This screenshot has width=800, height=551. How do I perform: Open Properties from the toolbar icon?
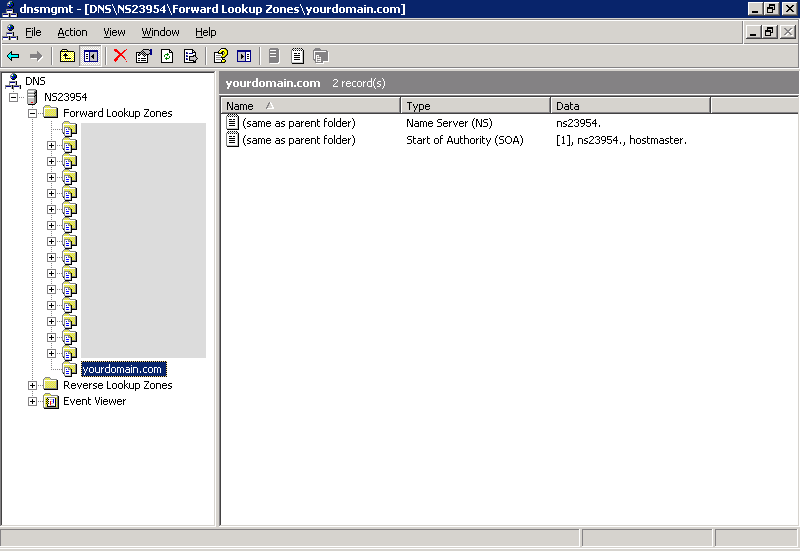tap(144, 56)
